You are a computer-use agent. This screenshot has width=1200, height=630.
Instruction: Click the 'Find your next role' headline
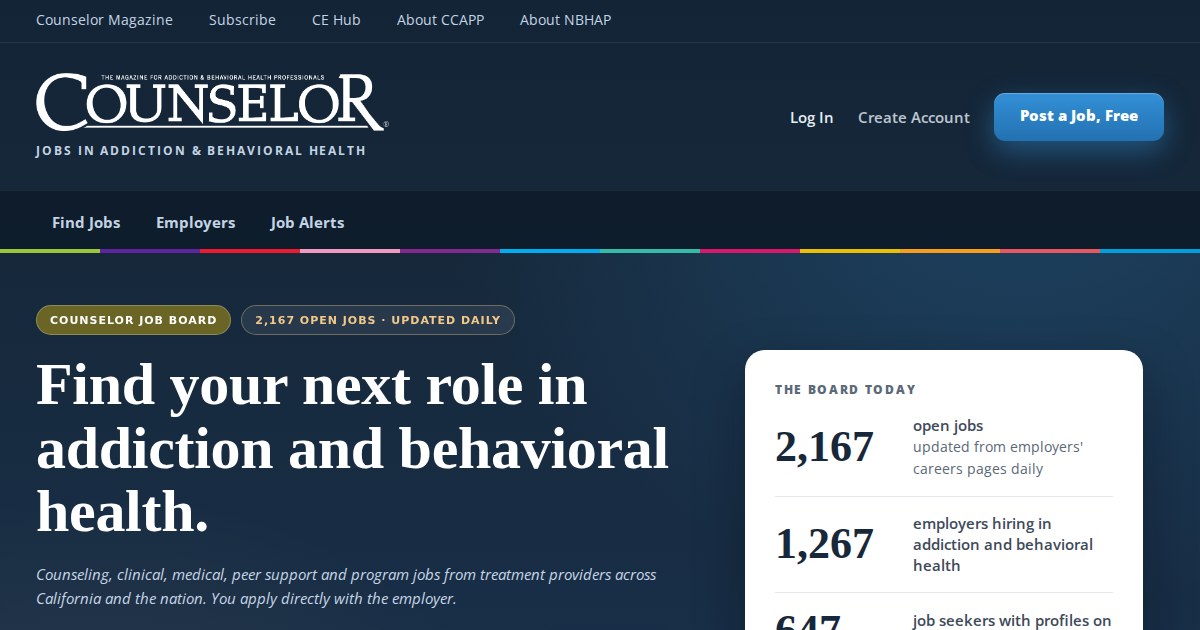point(352,449)
